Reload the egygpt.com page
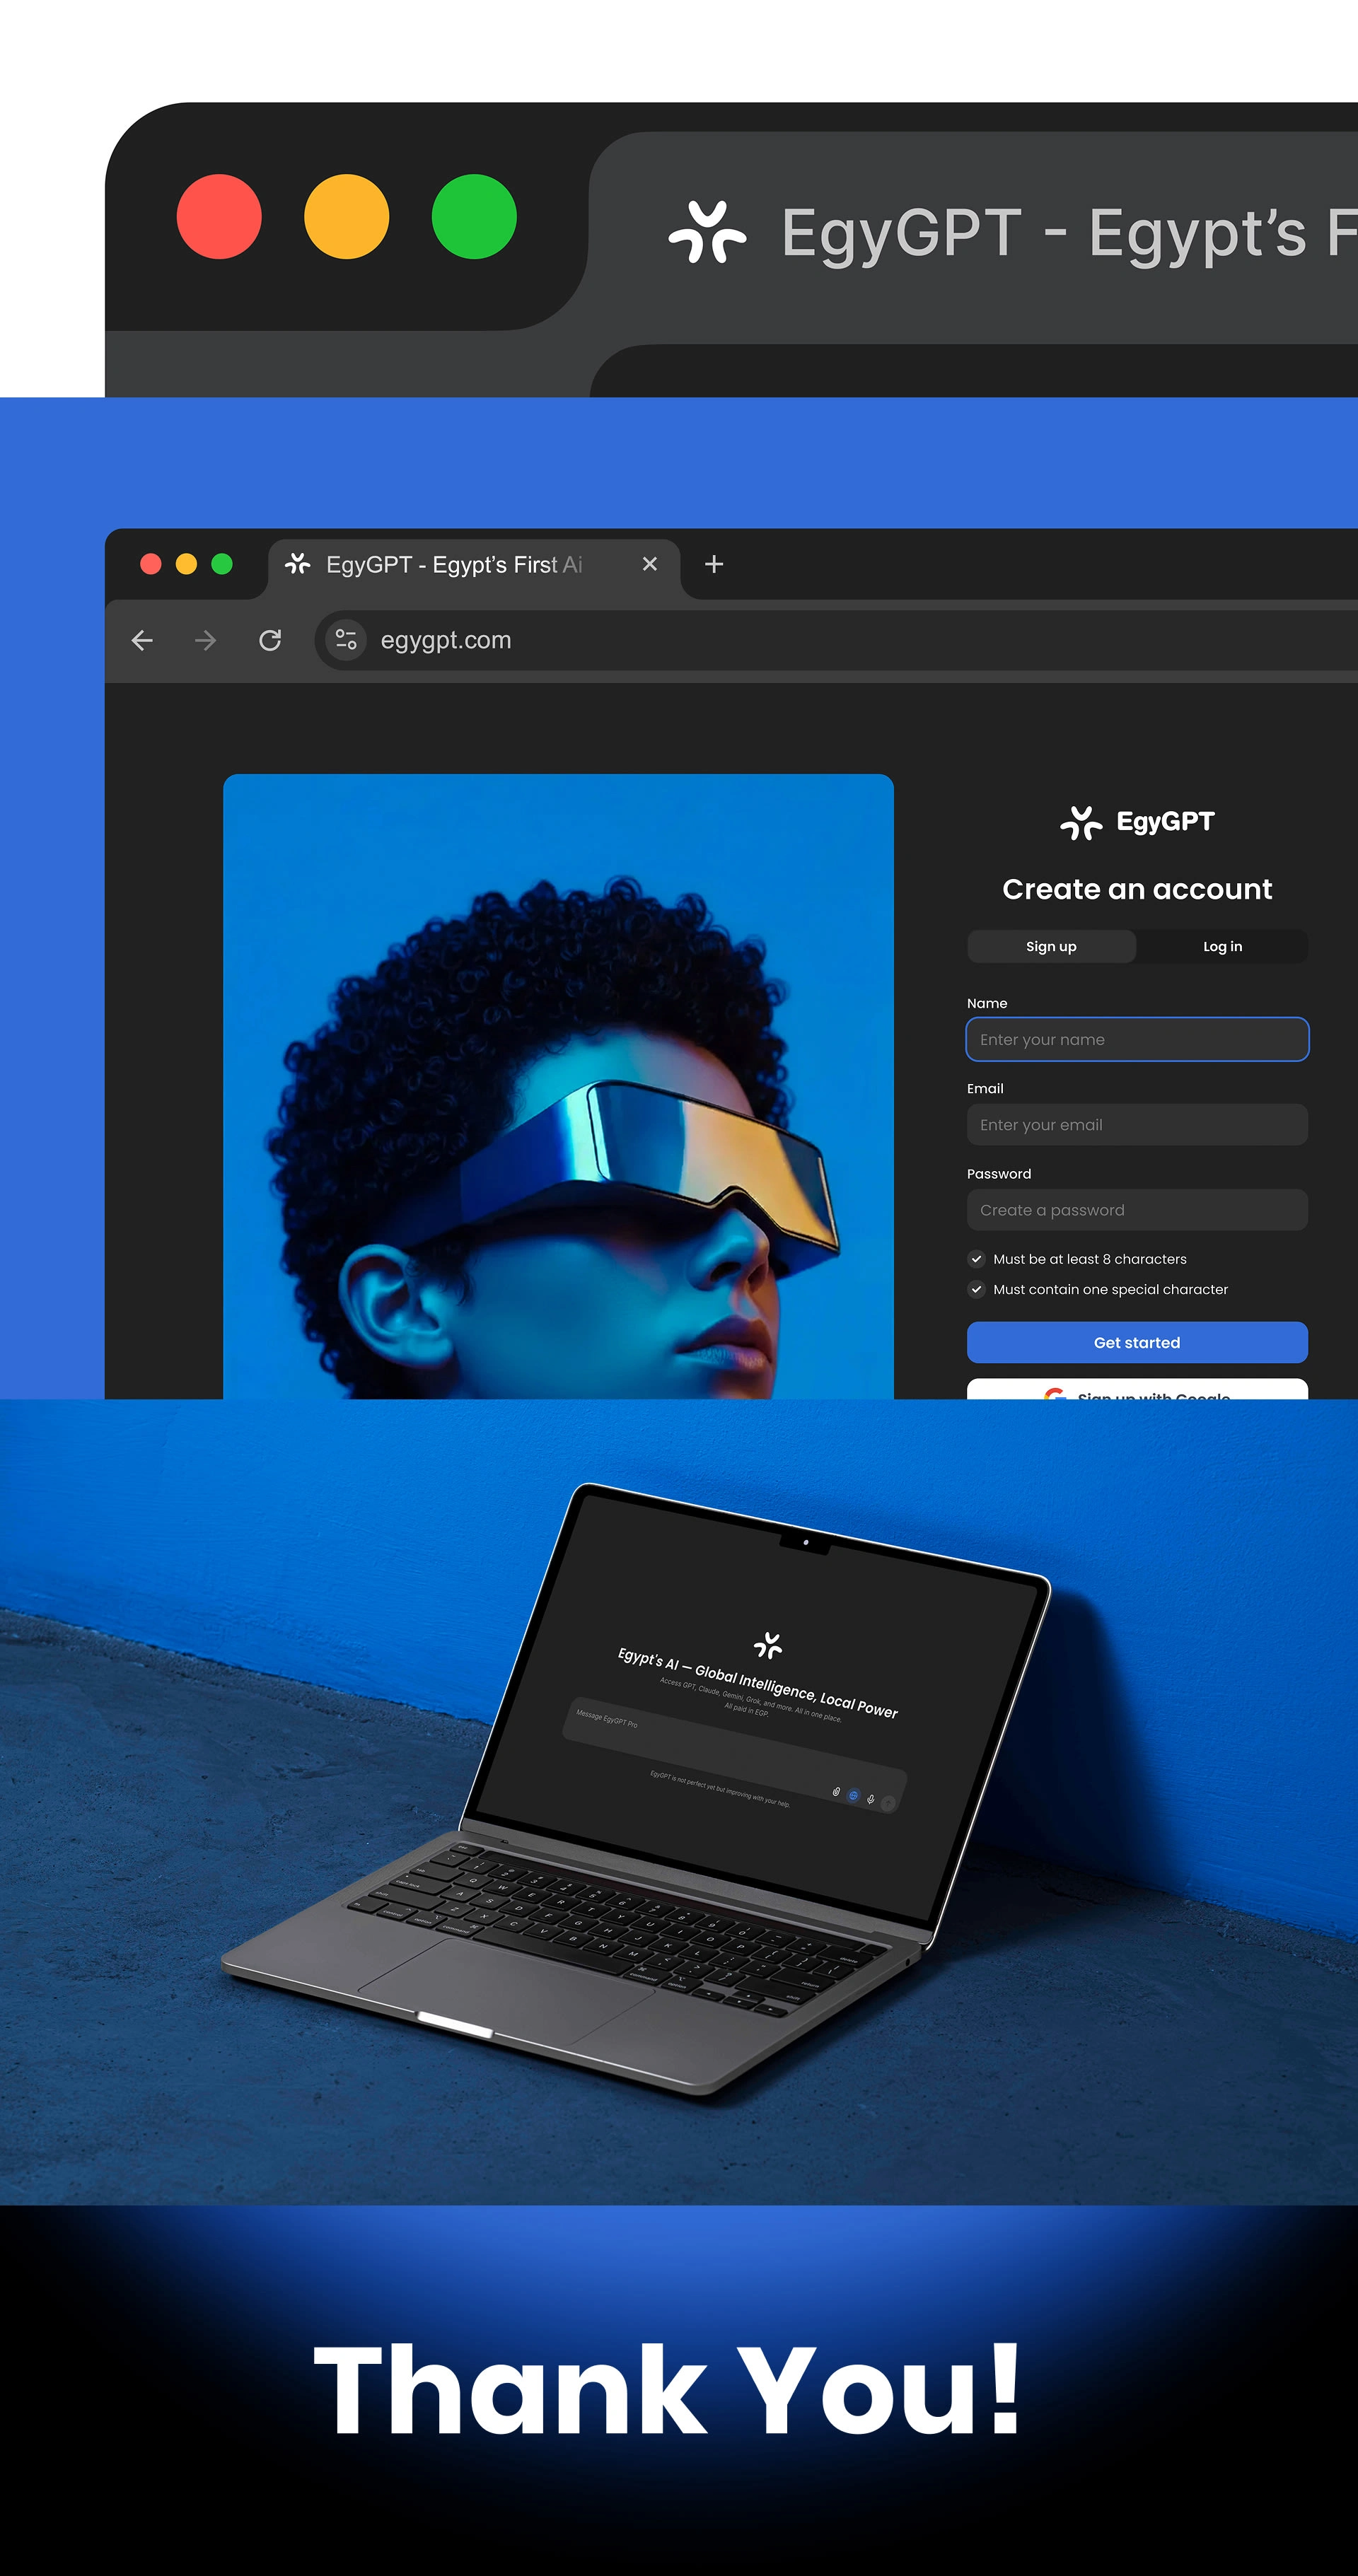1358x2576 pixels. [x=270, y=640]
